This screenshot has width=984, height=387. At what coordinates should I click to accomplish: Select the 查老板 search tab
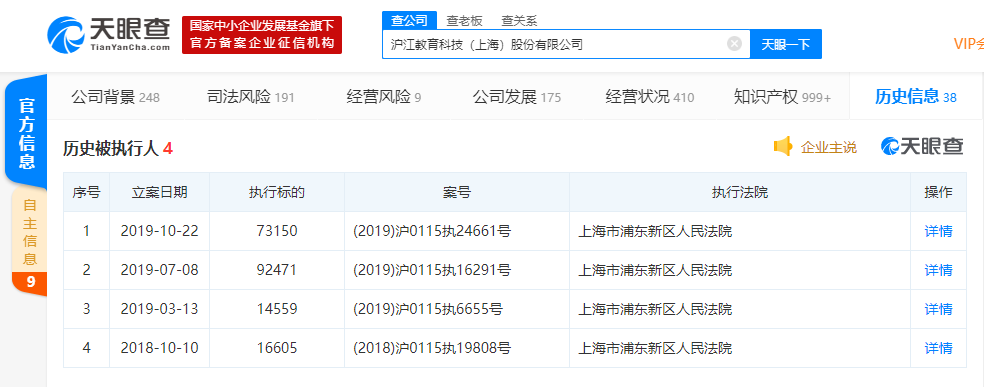tap(464, 21)
